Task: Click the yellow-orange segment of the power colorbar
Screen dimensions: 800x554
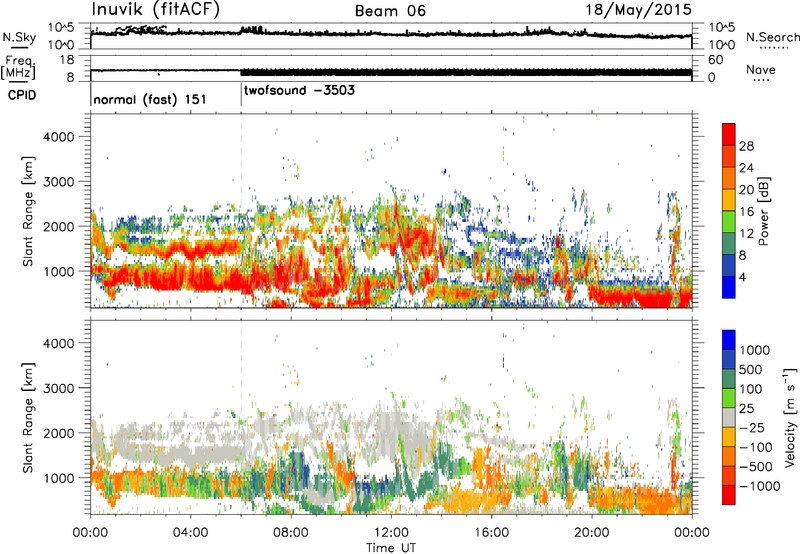Action: pyautogui.click(x=729, y=201)
